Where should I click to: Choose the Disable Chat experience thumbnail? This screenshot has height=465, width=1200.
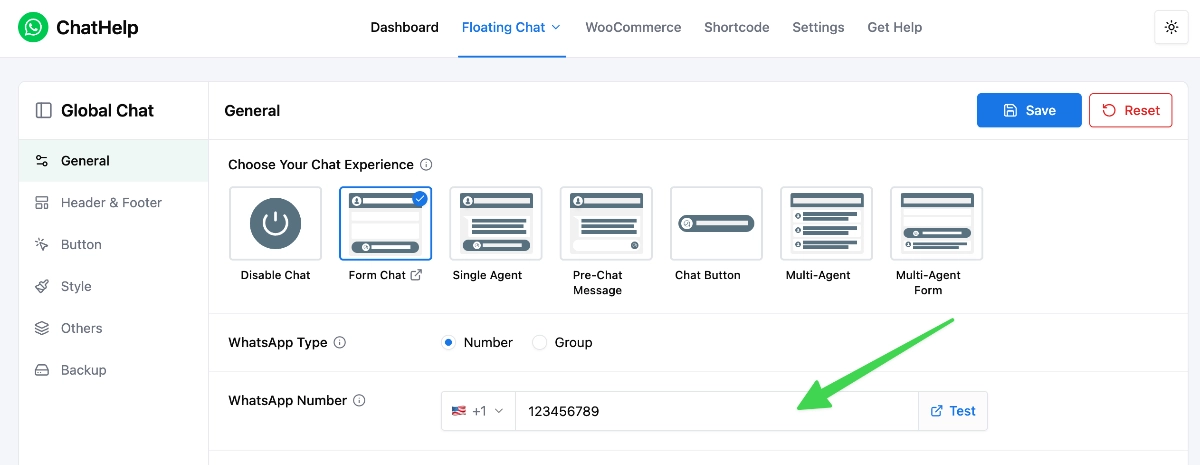tap(276, 223)
